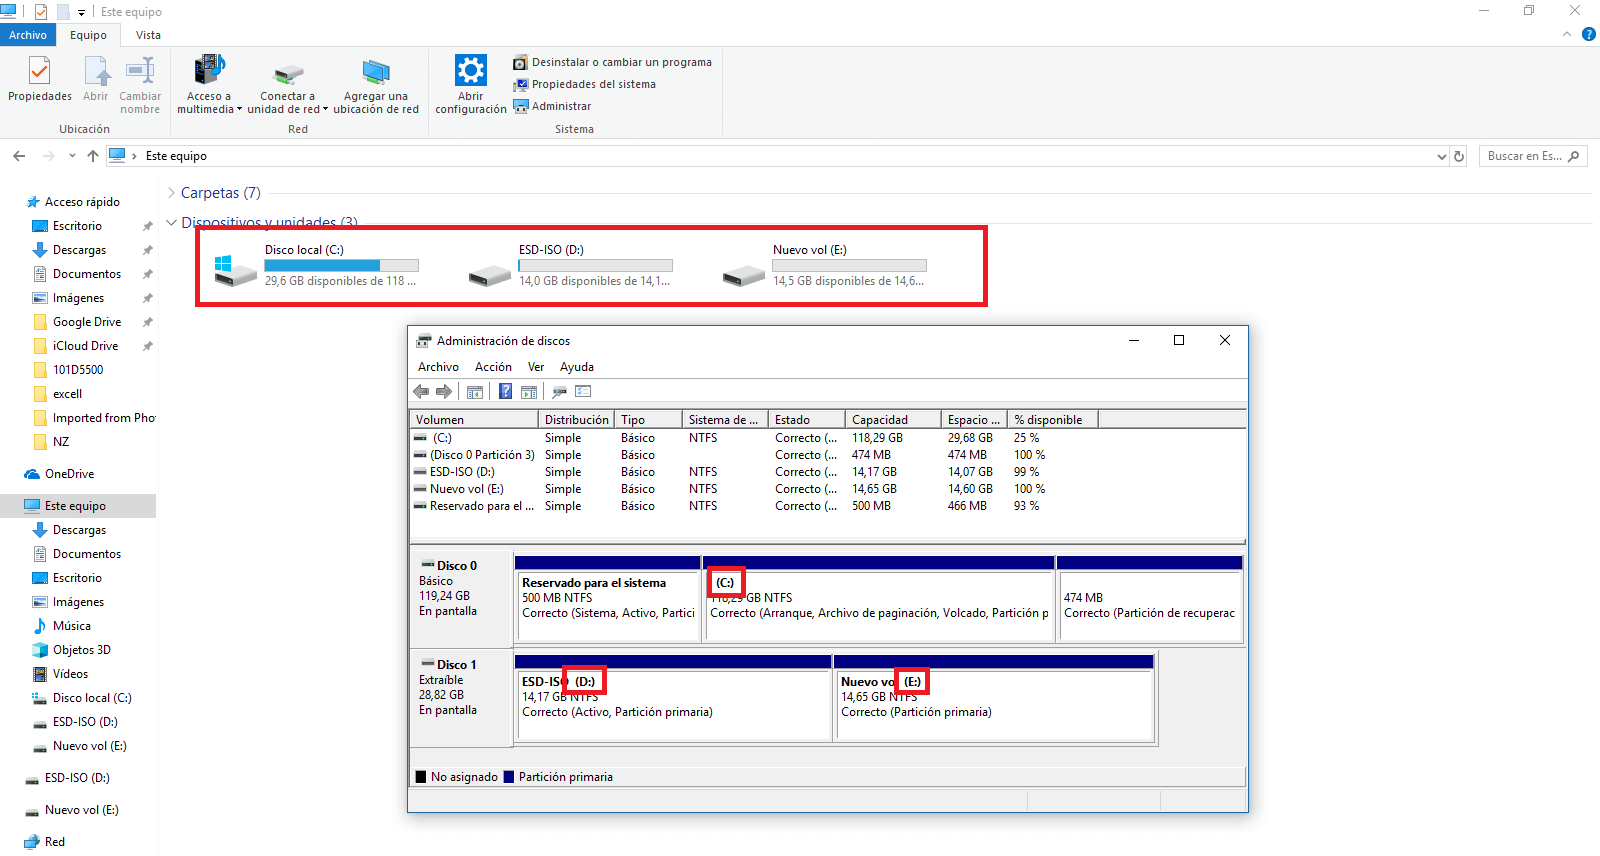The width and height of the screenshot is (1600, 856).
Task: Open Música under Este equipo
Action: pyautogui.click(x=71, y=626)
